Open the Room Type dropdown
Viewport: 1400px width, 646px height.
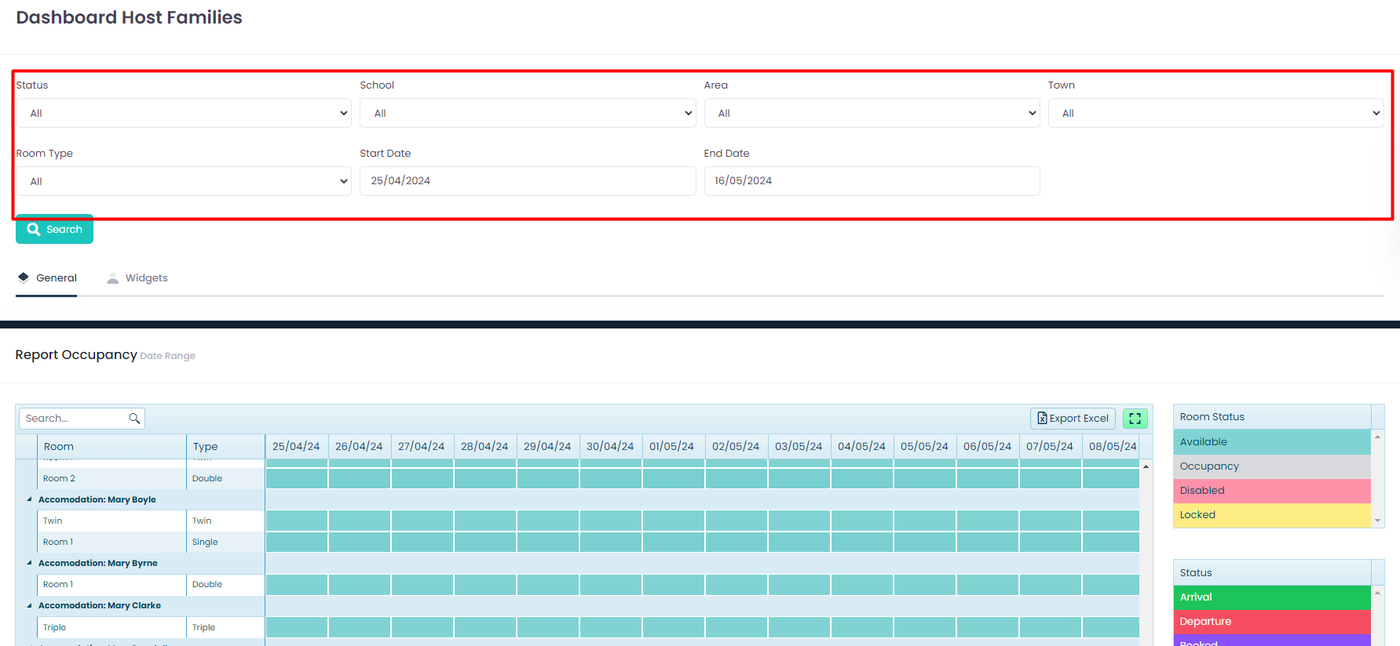click(x=183, y=181)
